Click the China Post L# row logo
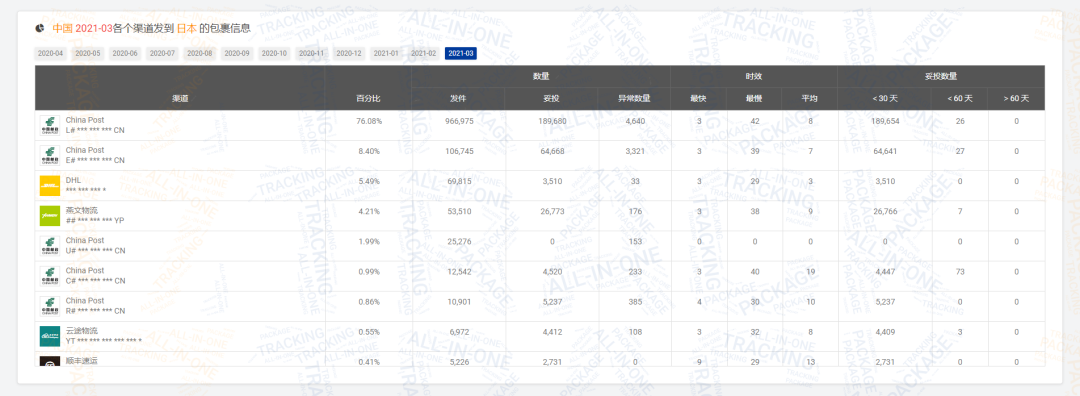This screenshot has height=396, width=1080. pos(50,125)
